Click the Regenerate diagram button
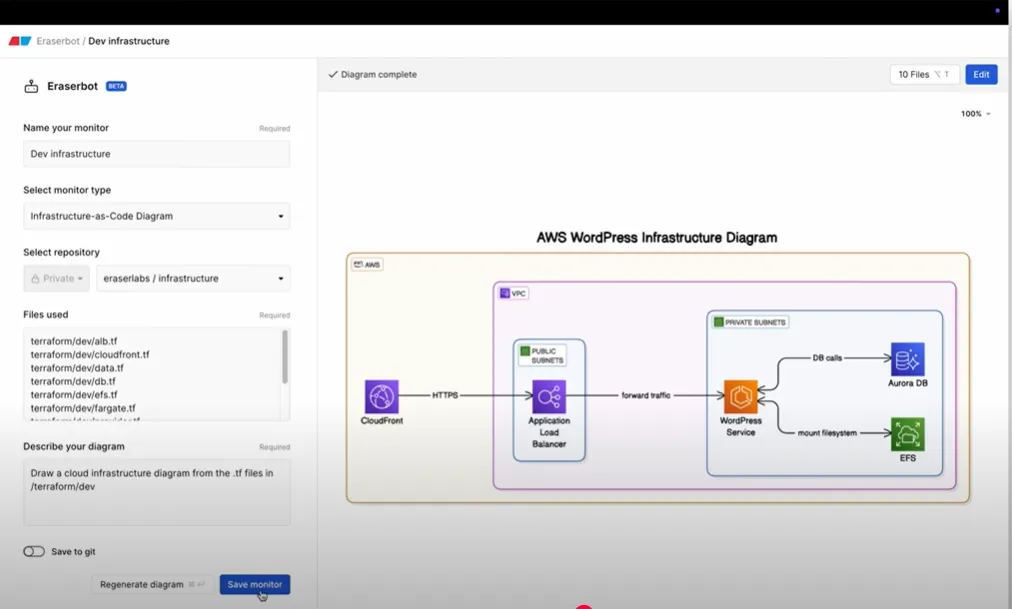 point(151,584)
